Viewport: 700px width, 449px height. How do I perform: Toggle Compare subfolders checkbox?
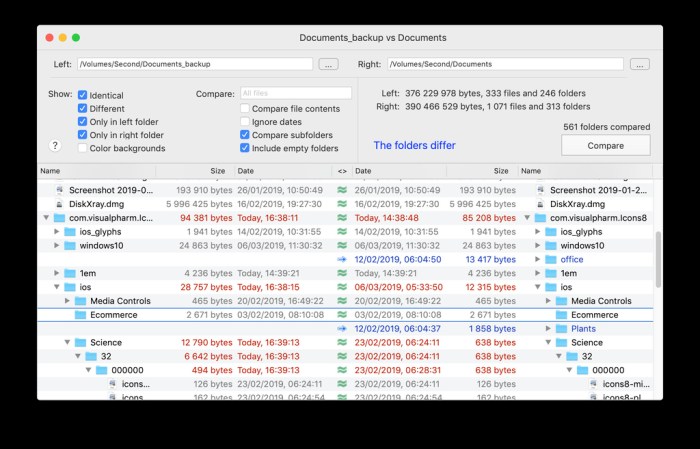[x=245, y=135]
